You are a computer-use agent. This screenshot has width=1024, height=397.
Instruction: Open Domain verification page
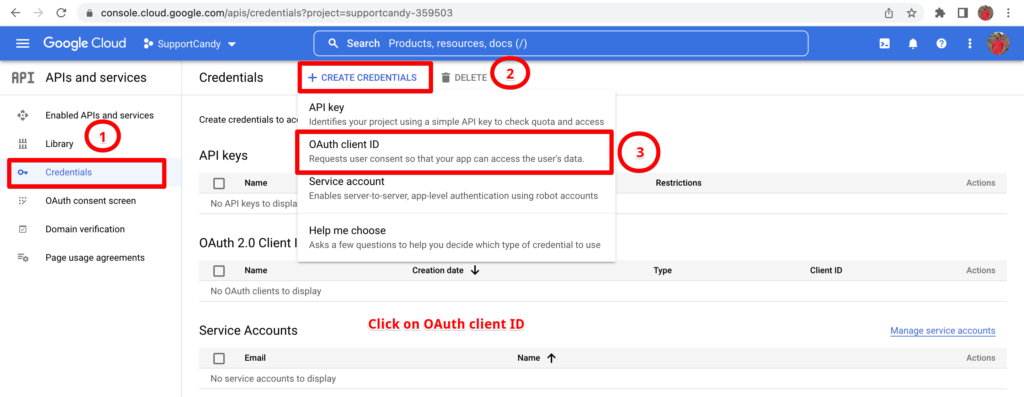tap(85, 229)
